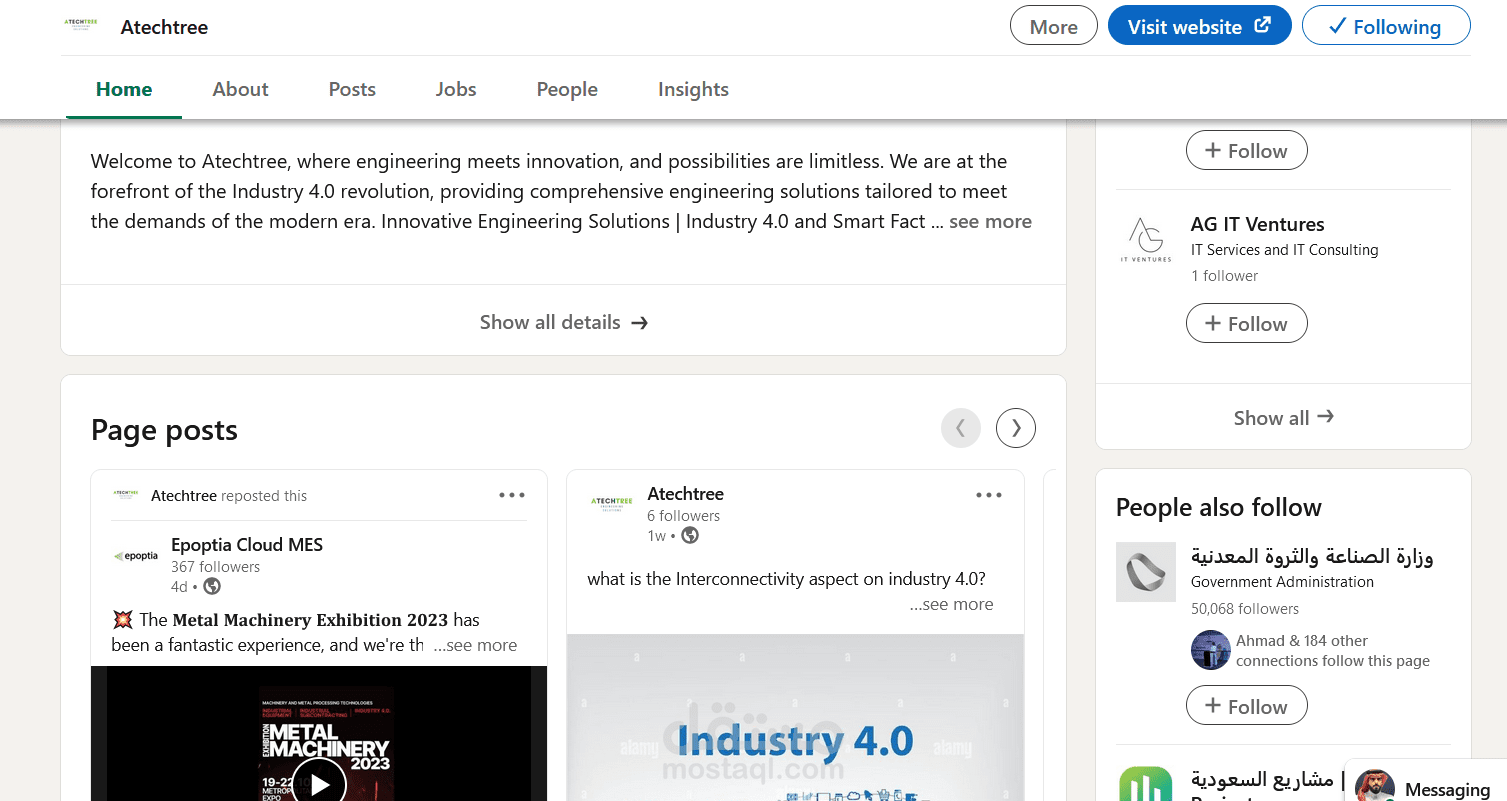The image size is (1507, 801).
Task: Open Epoptia Cloud MES profile link
Action: [247, 545]
